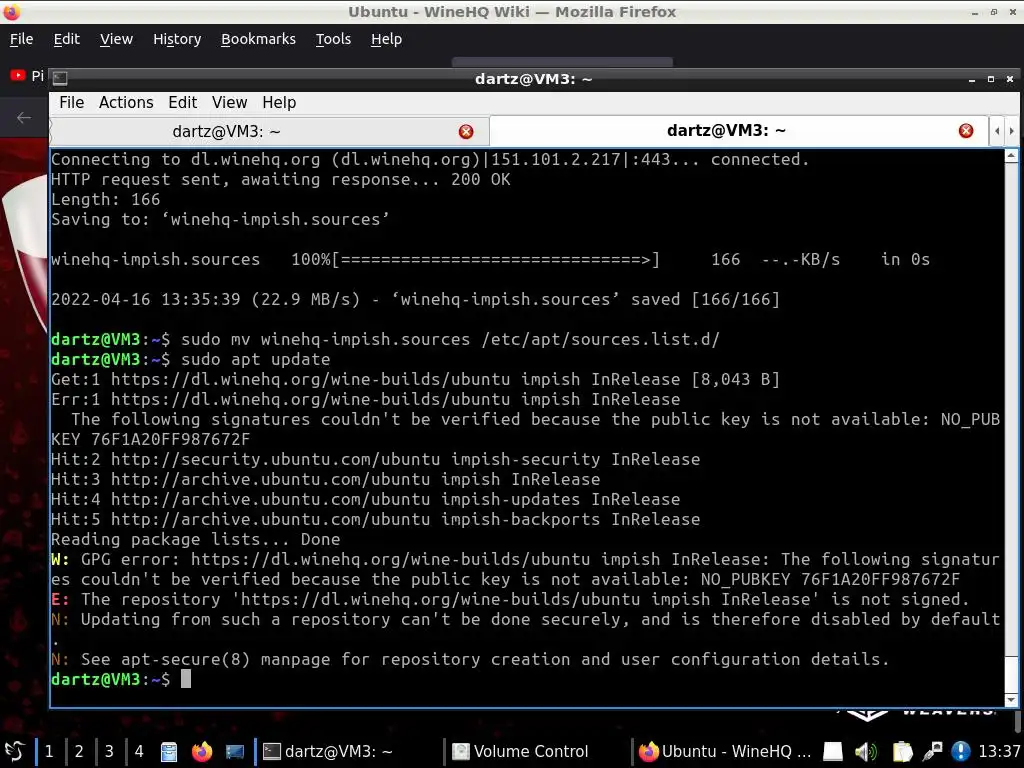Switch to workspace 2

79,751
